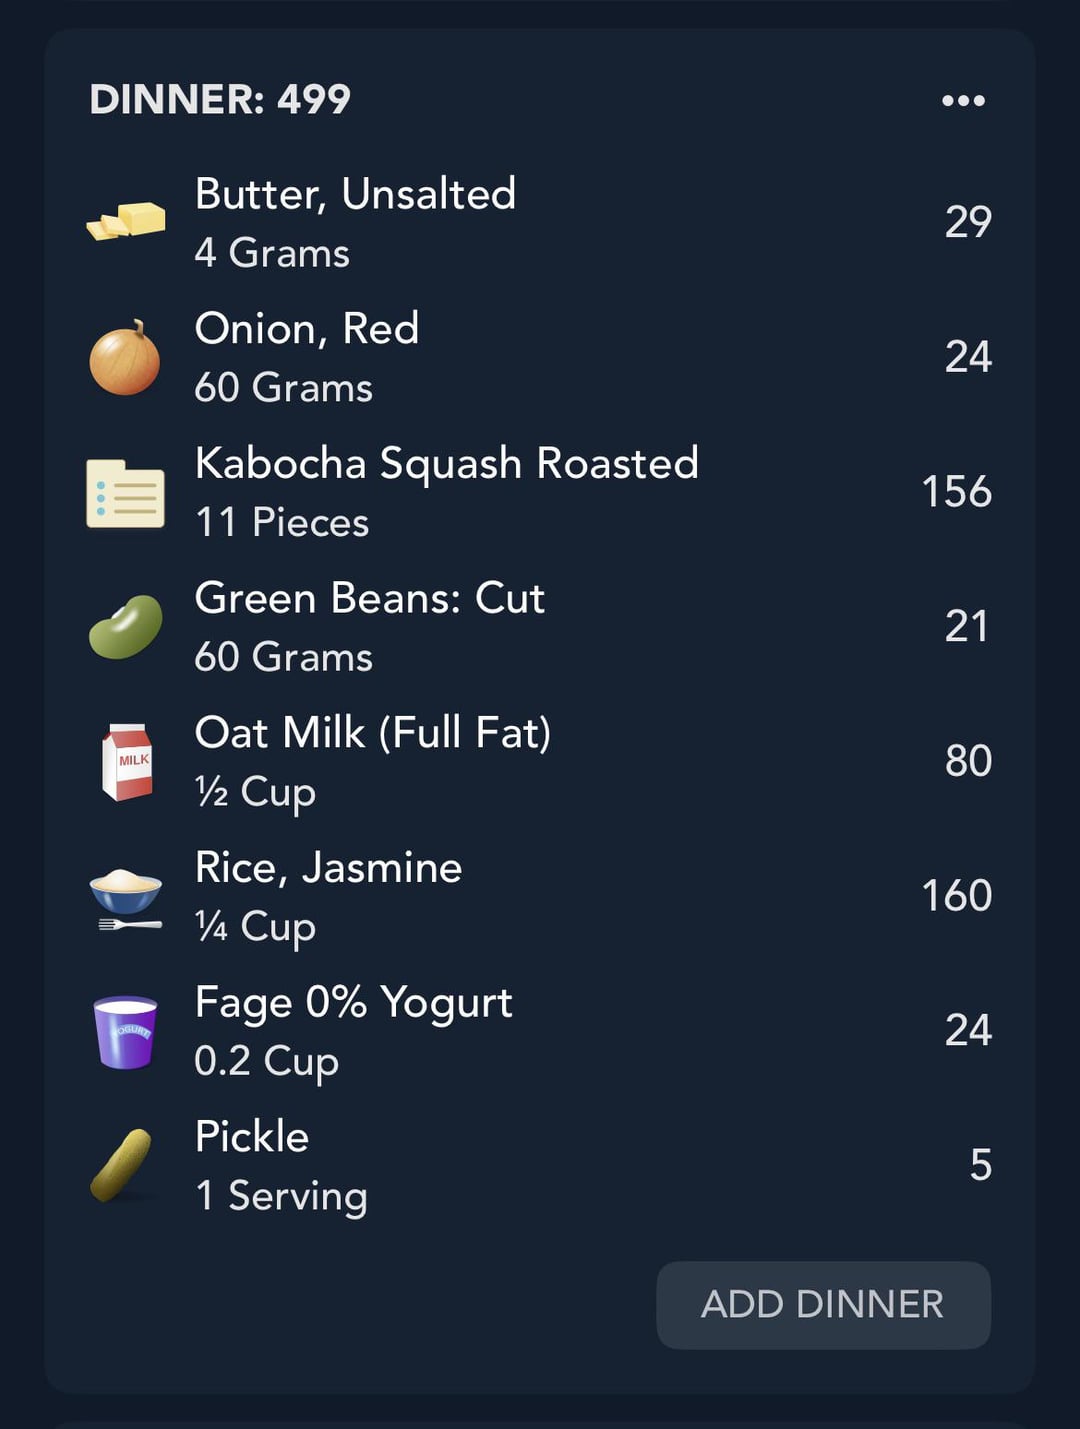Tap the 156 calories for Kabocha Squash
The width and height of the screenshot is (1080, 1429).
[956, 491]
